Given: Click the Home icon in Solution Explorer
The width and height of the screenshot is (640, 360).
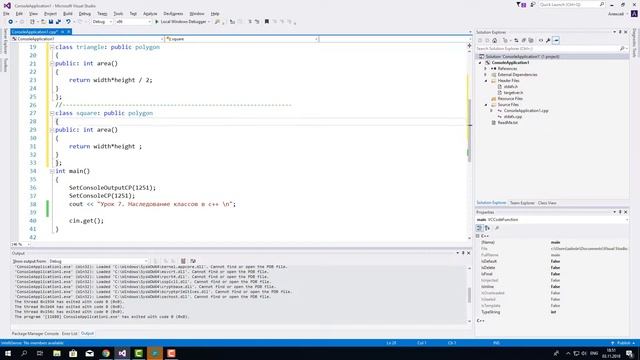Looking at the screenshot, I should (495, 40).
